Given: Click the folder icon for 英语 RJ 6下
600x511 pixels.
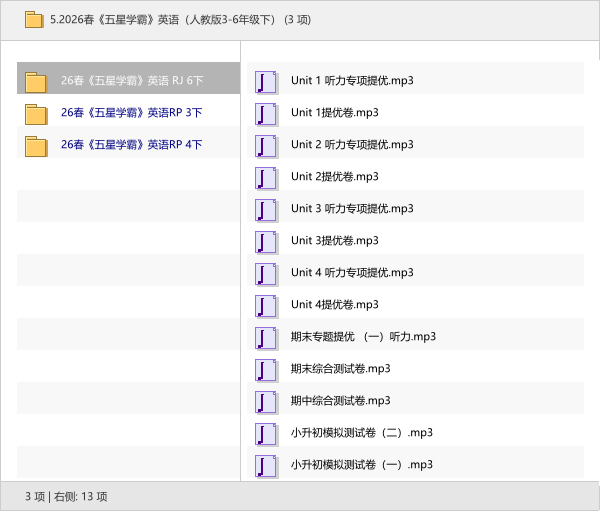Looking at the screenshot, I should pos(36,81).
